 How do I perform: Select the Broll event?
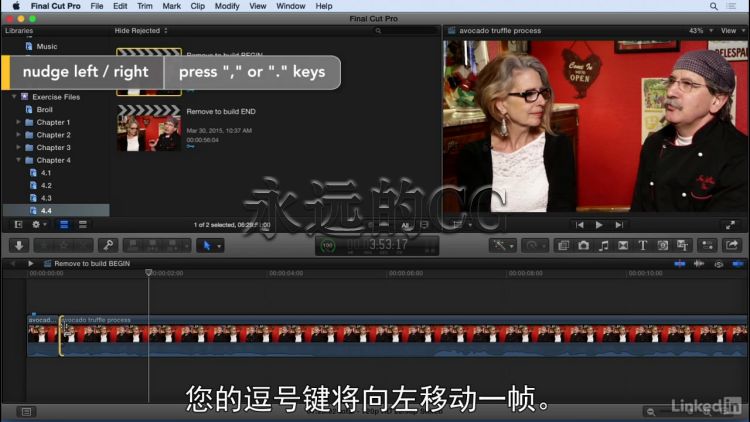point(44,110)
